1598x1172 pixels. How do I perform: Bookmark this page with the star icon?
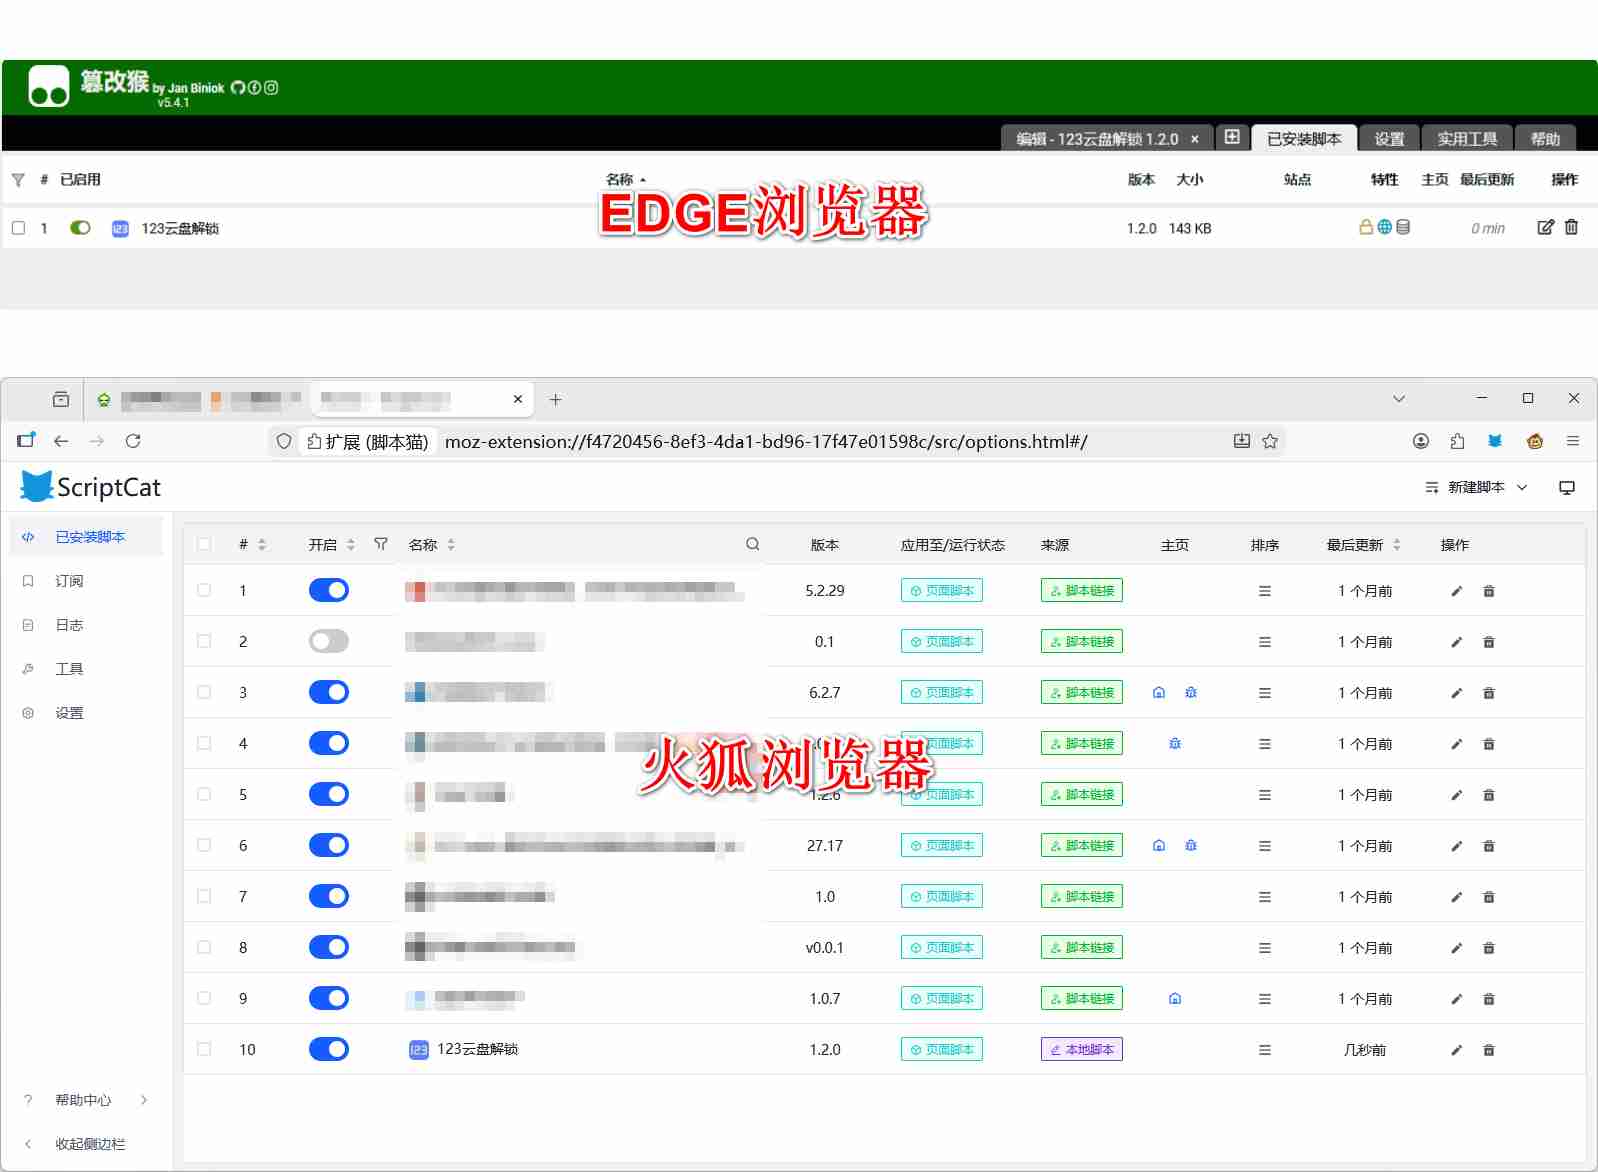coord(1270,441)
